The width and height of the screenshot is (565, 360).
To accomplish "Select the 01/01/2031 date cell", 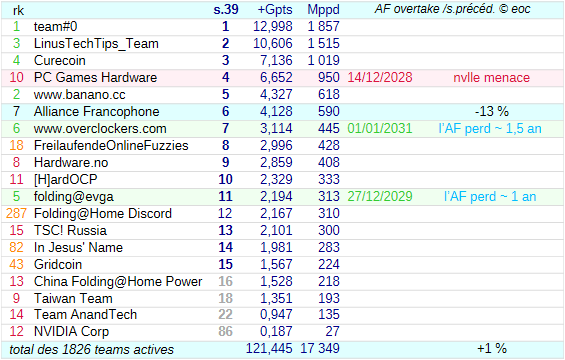I will tap(380, 129).
